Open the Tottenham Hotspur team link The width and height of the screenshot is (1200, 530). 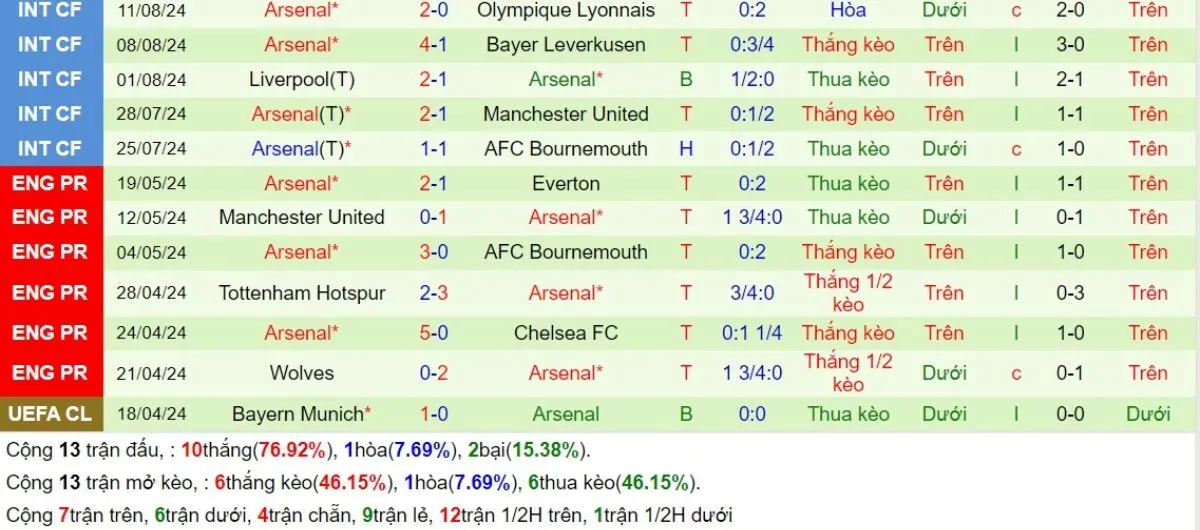click(302, 293)
